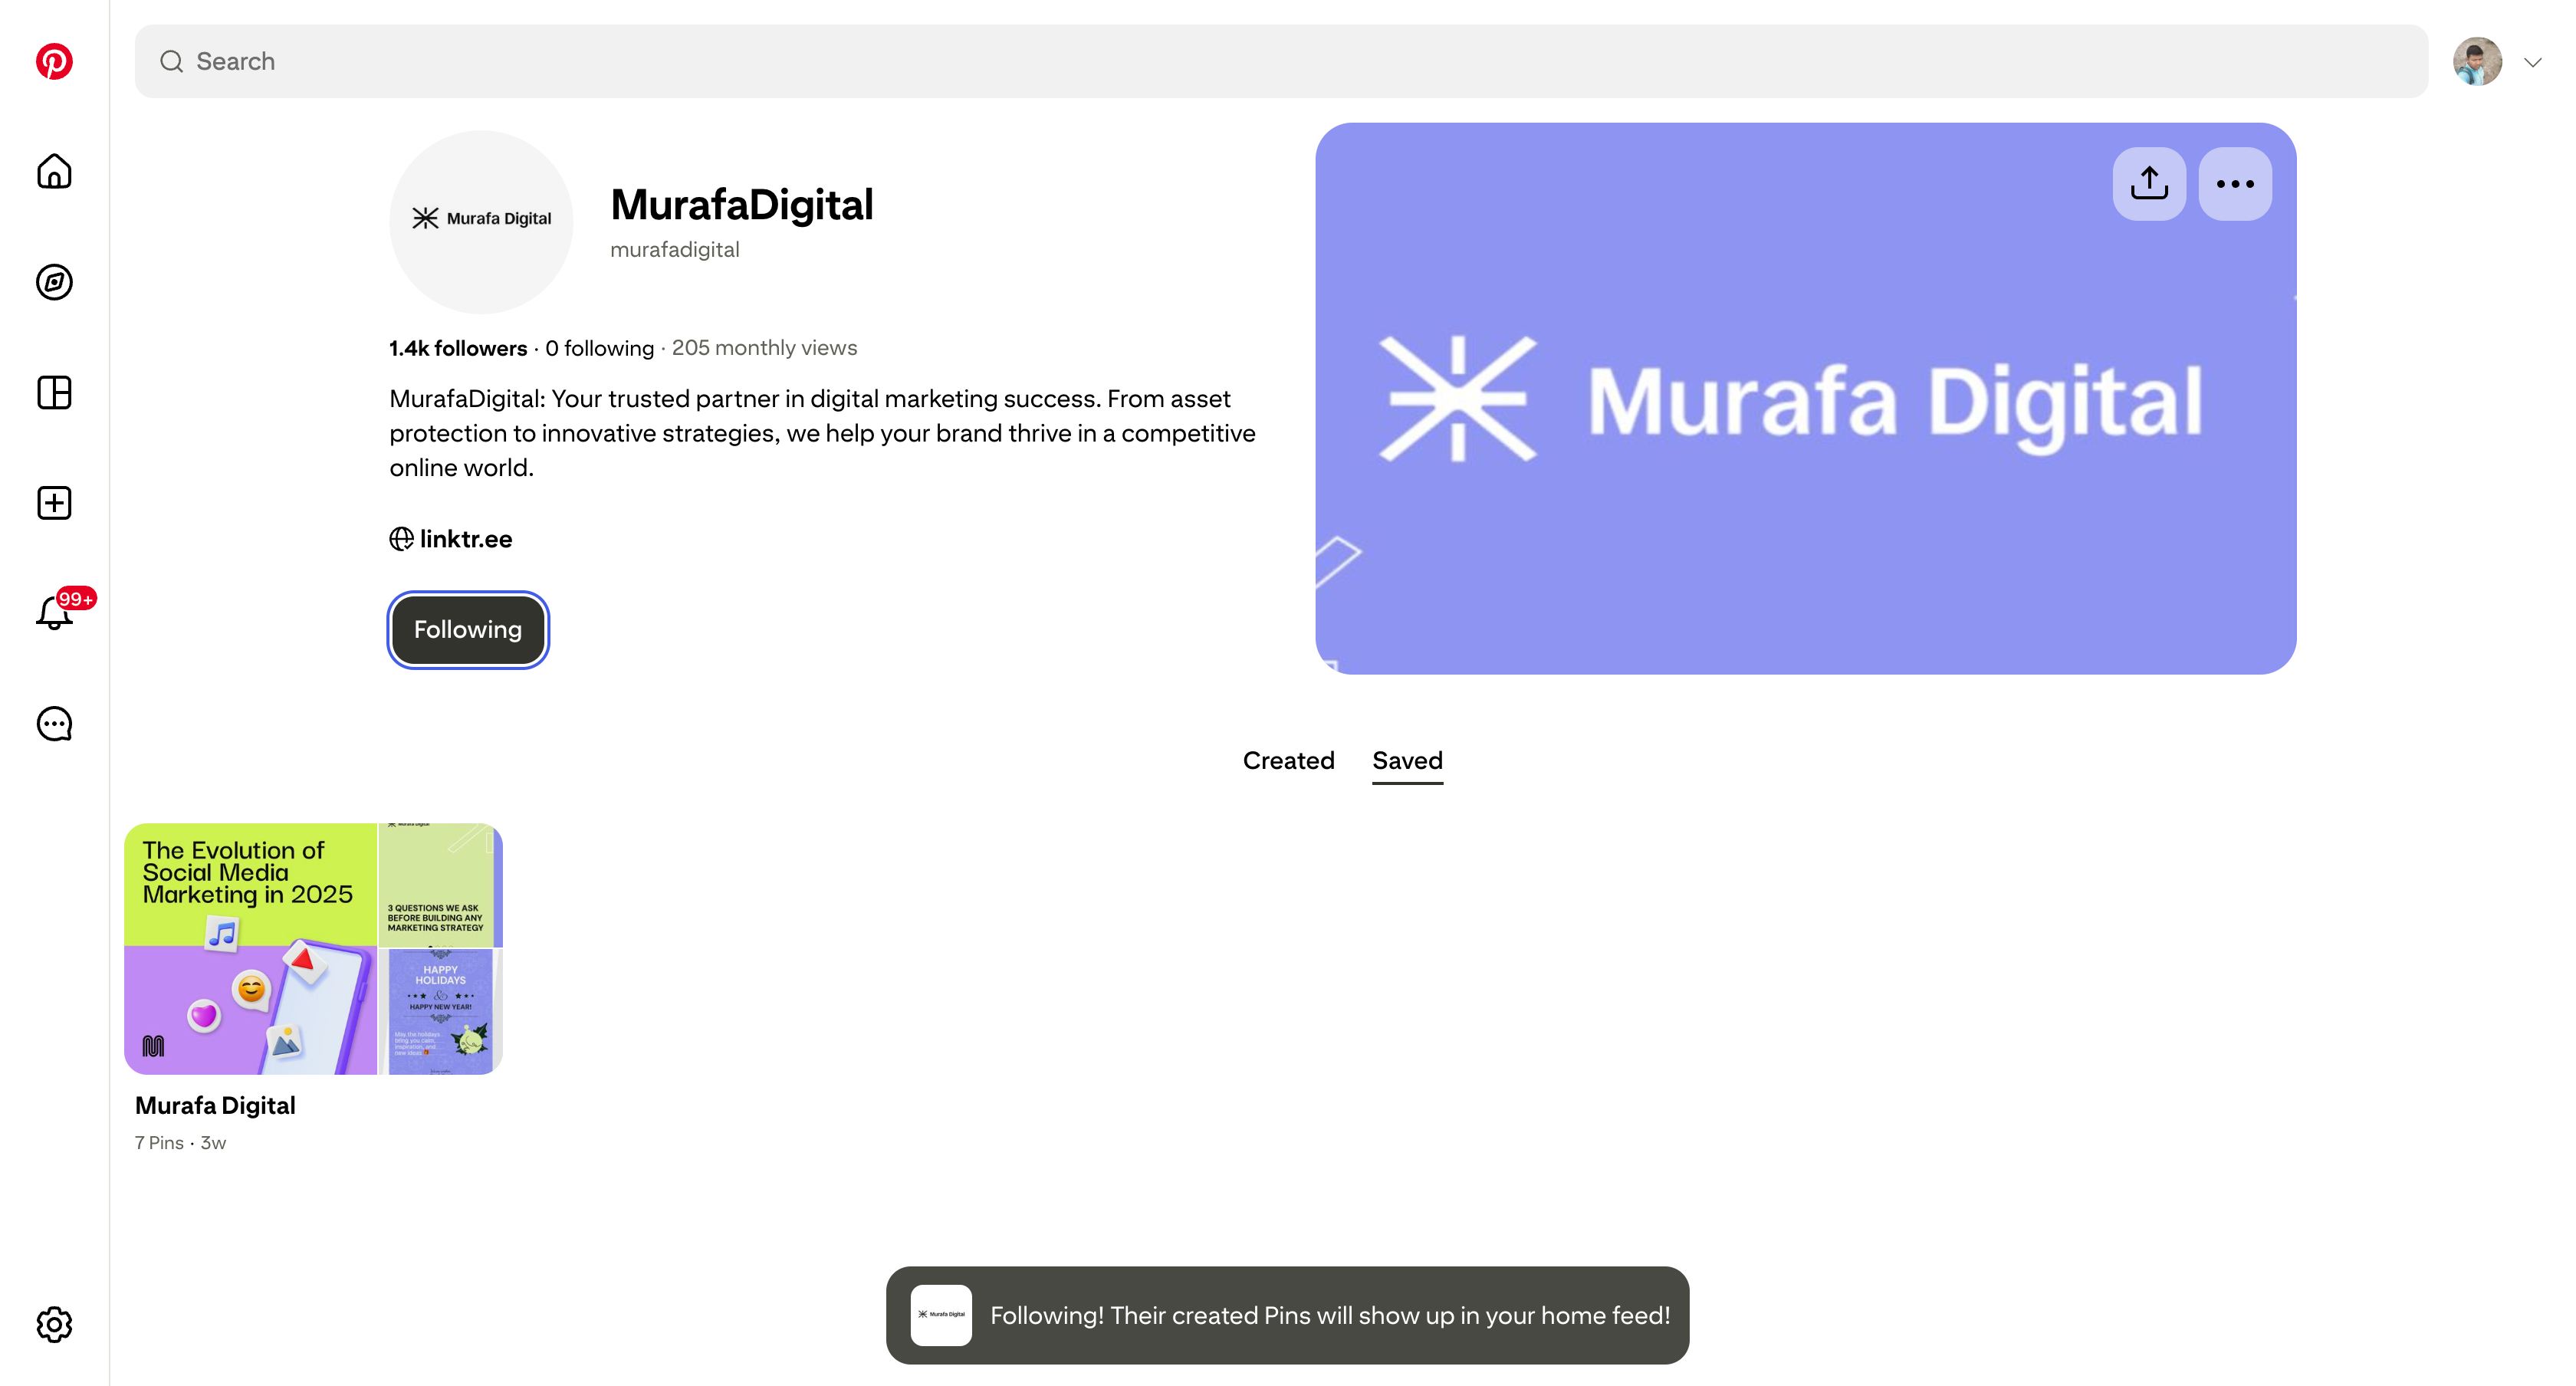Click into the Search field
Screen dimensions: 2576x1386
coord(1280,61)
